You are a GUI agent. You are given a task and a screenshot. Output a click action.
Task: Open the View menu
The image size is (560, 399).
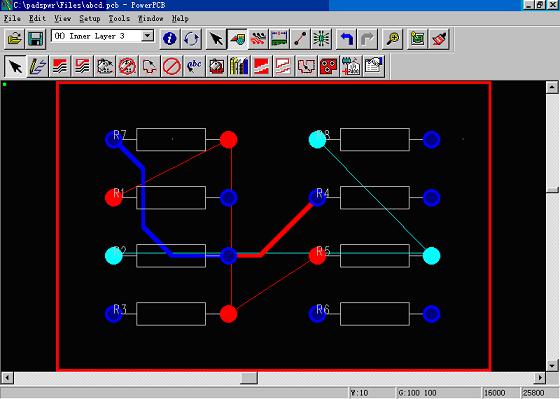[x=62, y=18]
